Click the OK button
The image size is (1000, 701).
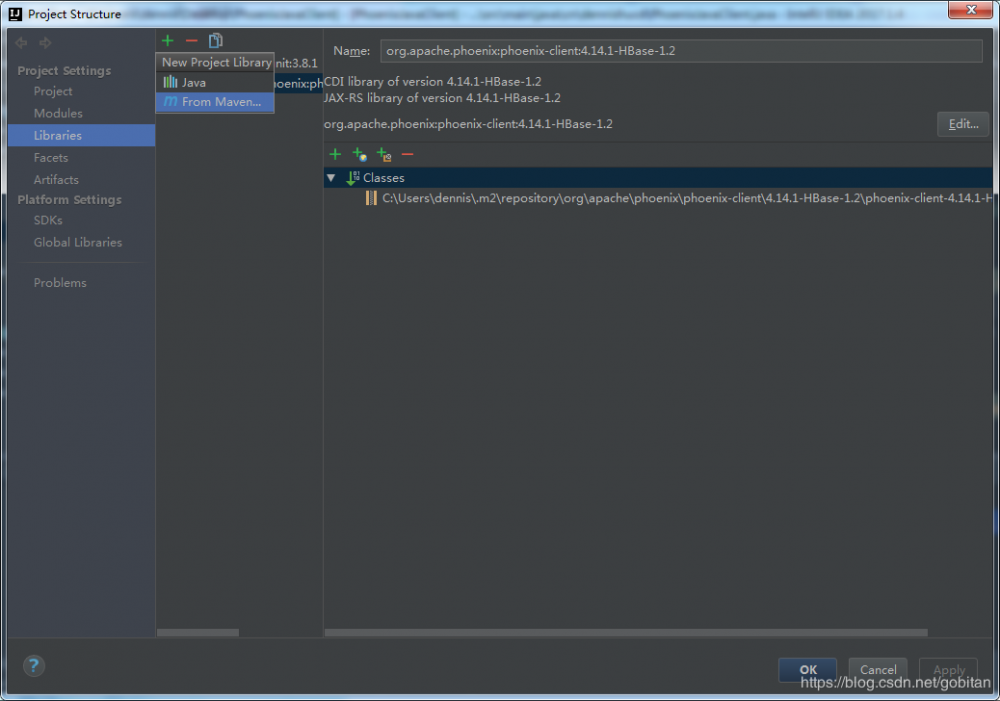pos(807,669)
